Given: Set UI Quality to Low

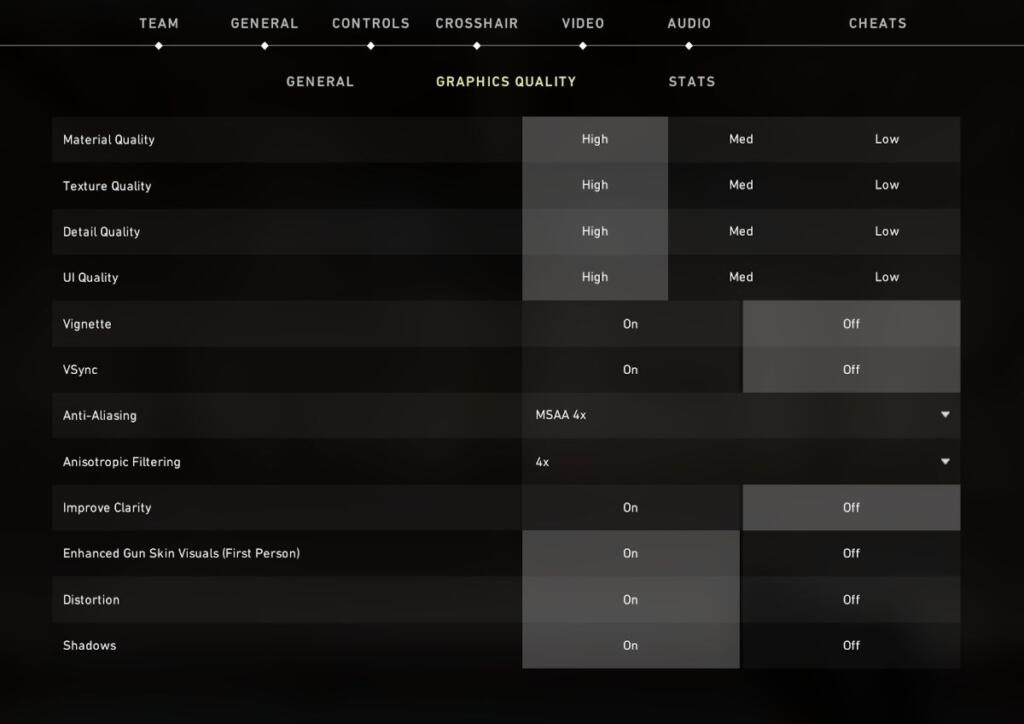Looking at the screenshot, I should (887, 277).
